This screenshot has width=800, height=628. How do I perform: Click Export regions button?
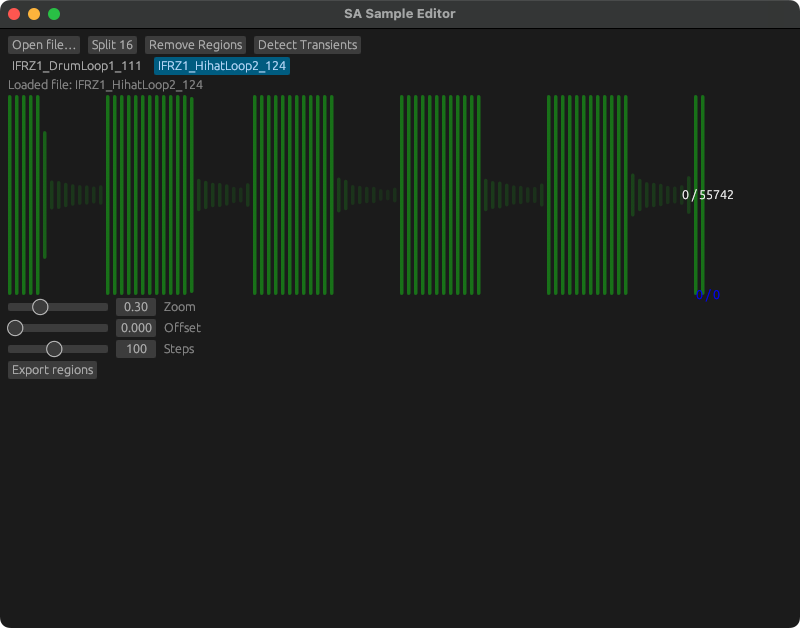tap(53, 370)
